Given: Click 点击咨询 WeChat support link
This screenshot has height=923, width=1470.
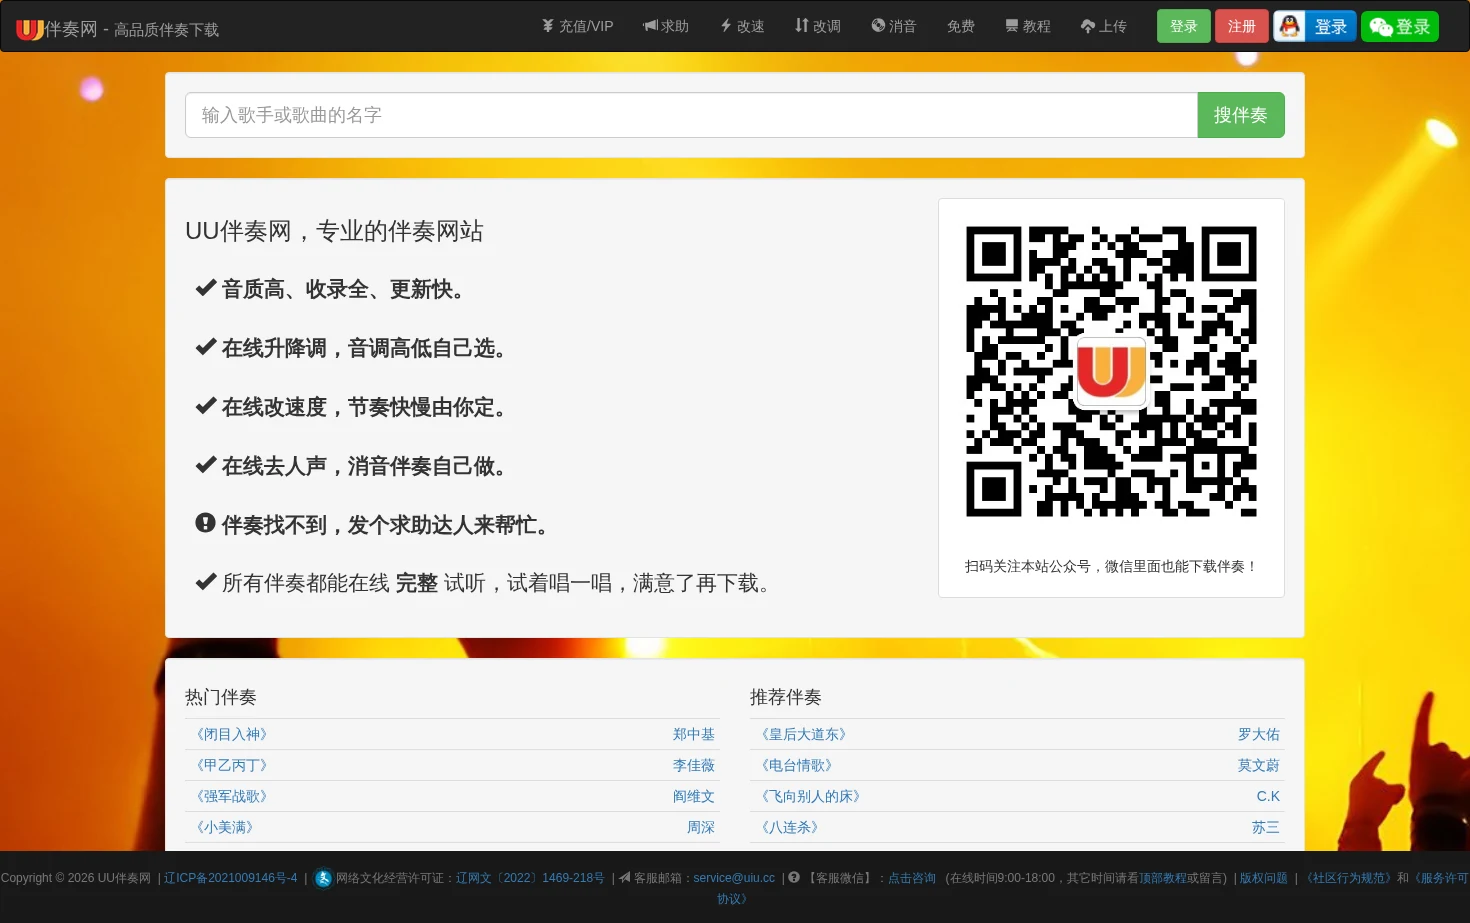Looking at the screenshot, I should click(x=912, y=878).
